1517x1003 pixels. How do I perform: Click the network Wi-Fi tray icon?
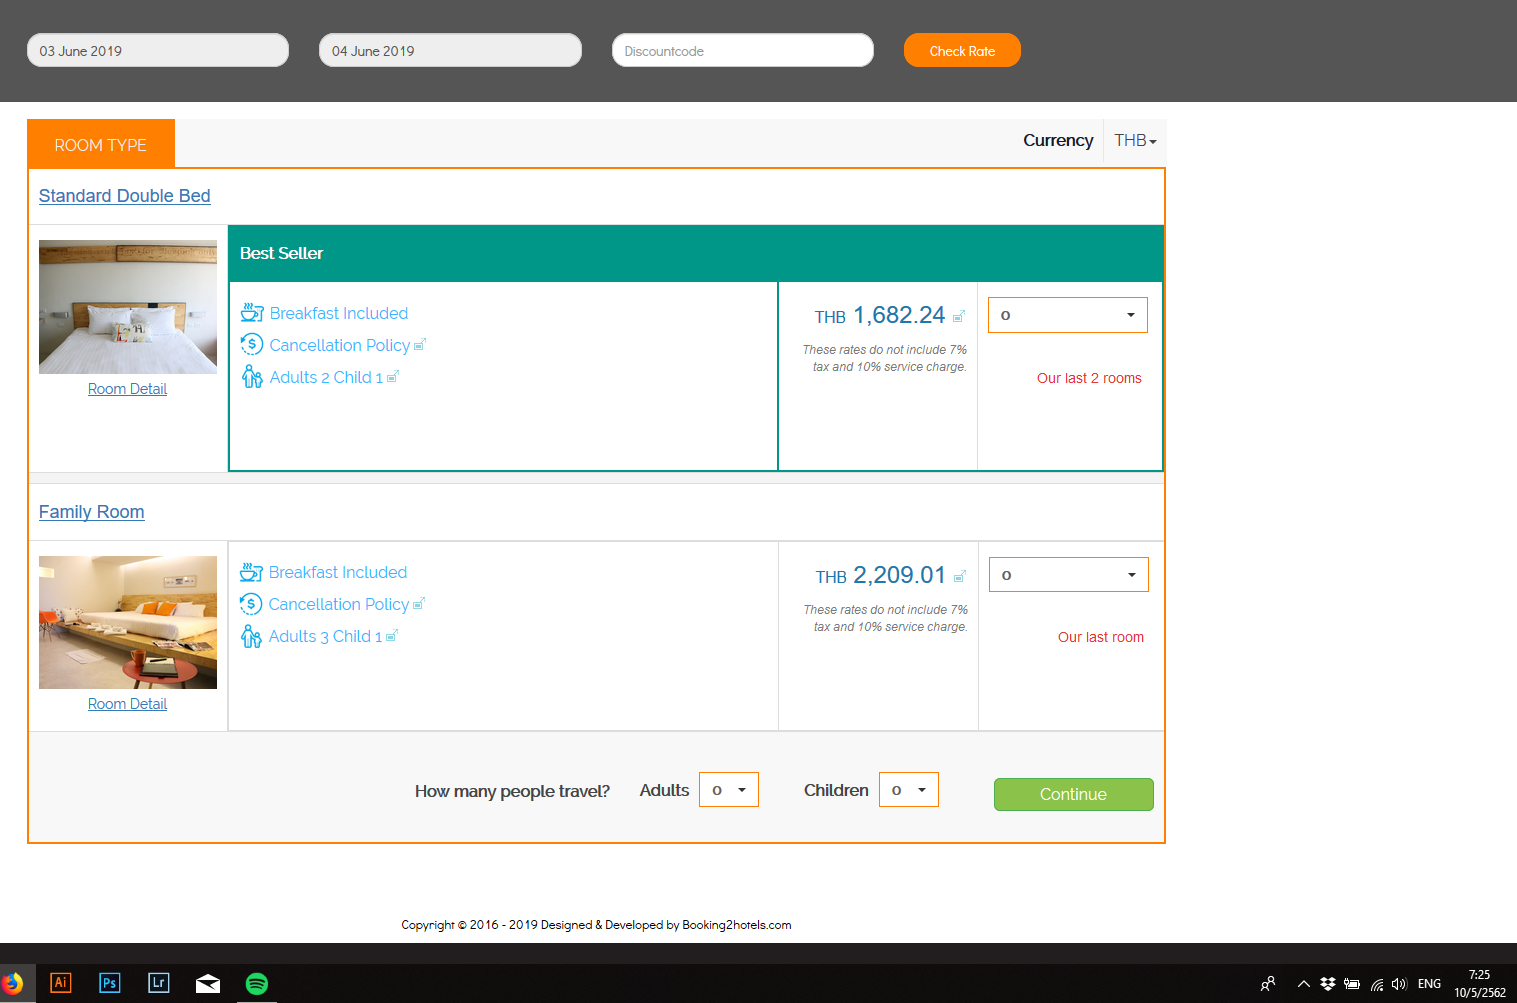pyautogui.click(x=1377, y=984)
